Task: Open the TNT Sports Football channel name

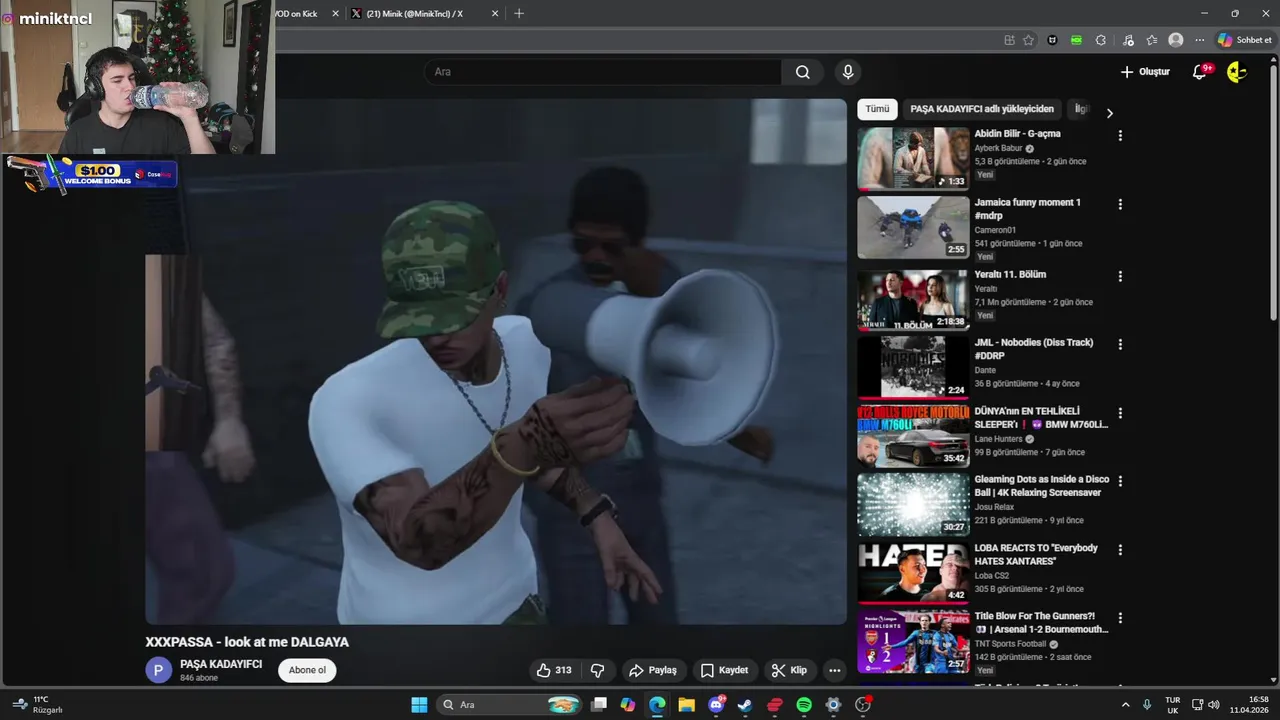Action: pos(1010,644)
